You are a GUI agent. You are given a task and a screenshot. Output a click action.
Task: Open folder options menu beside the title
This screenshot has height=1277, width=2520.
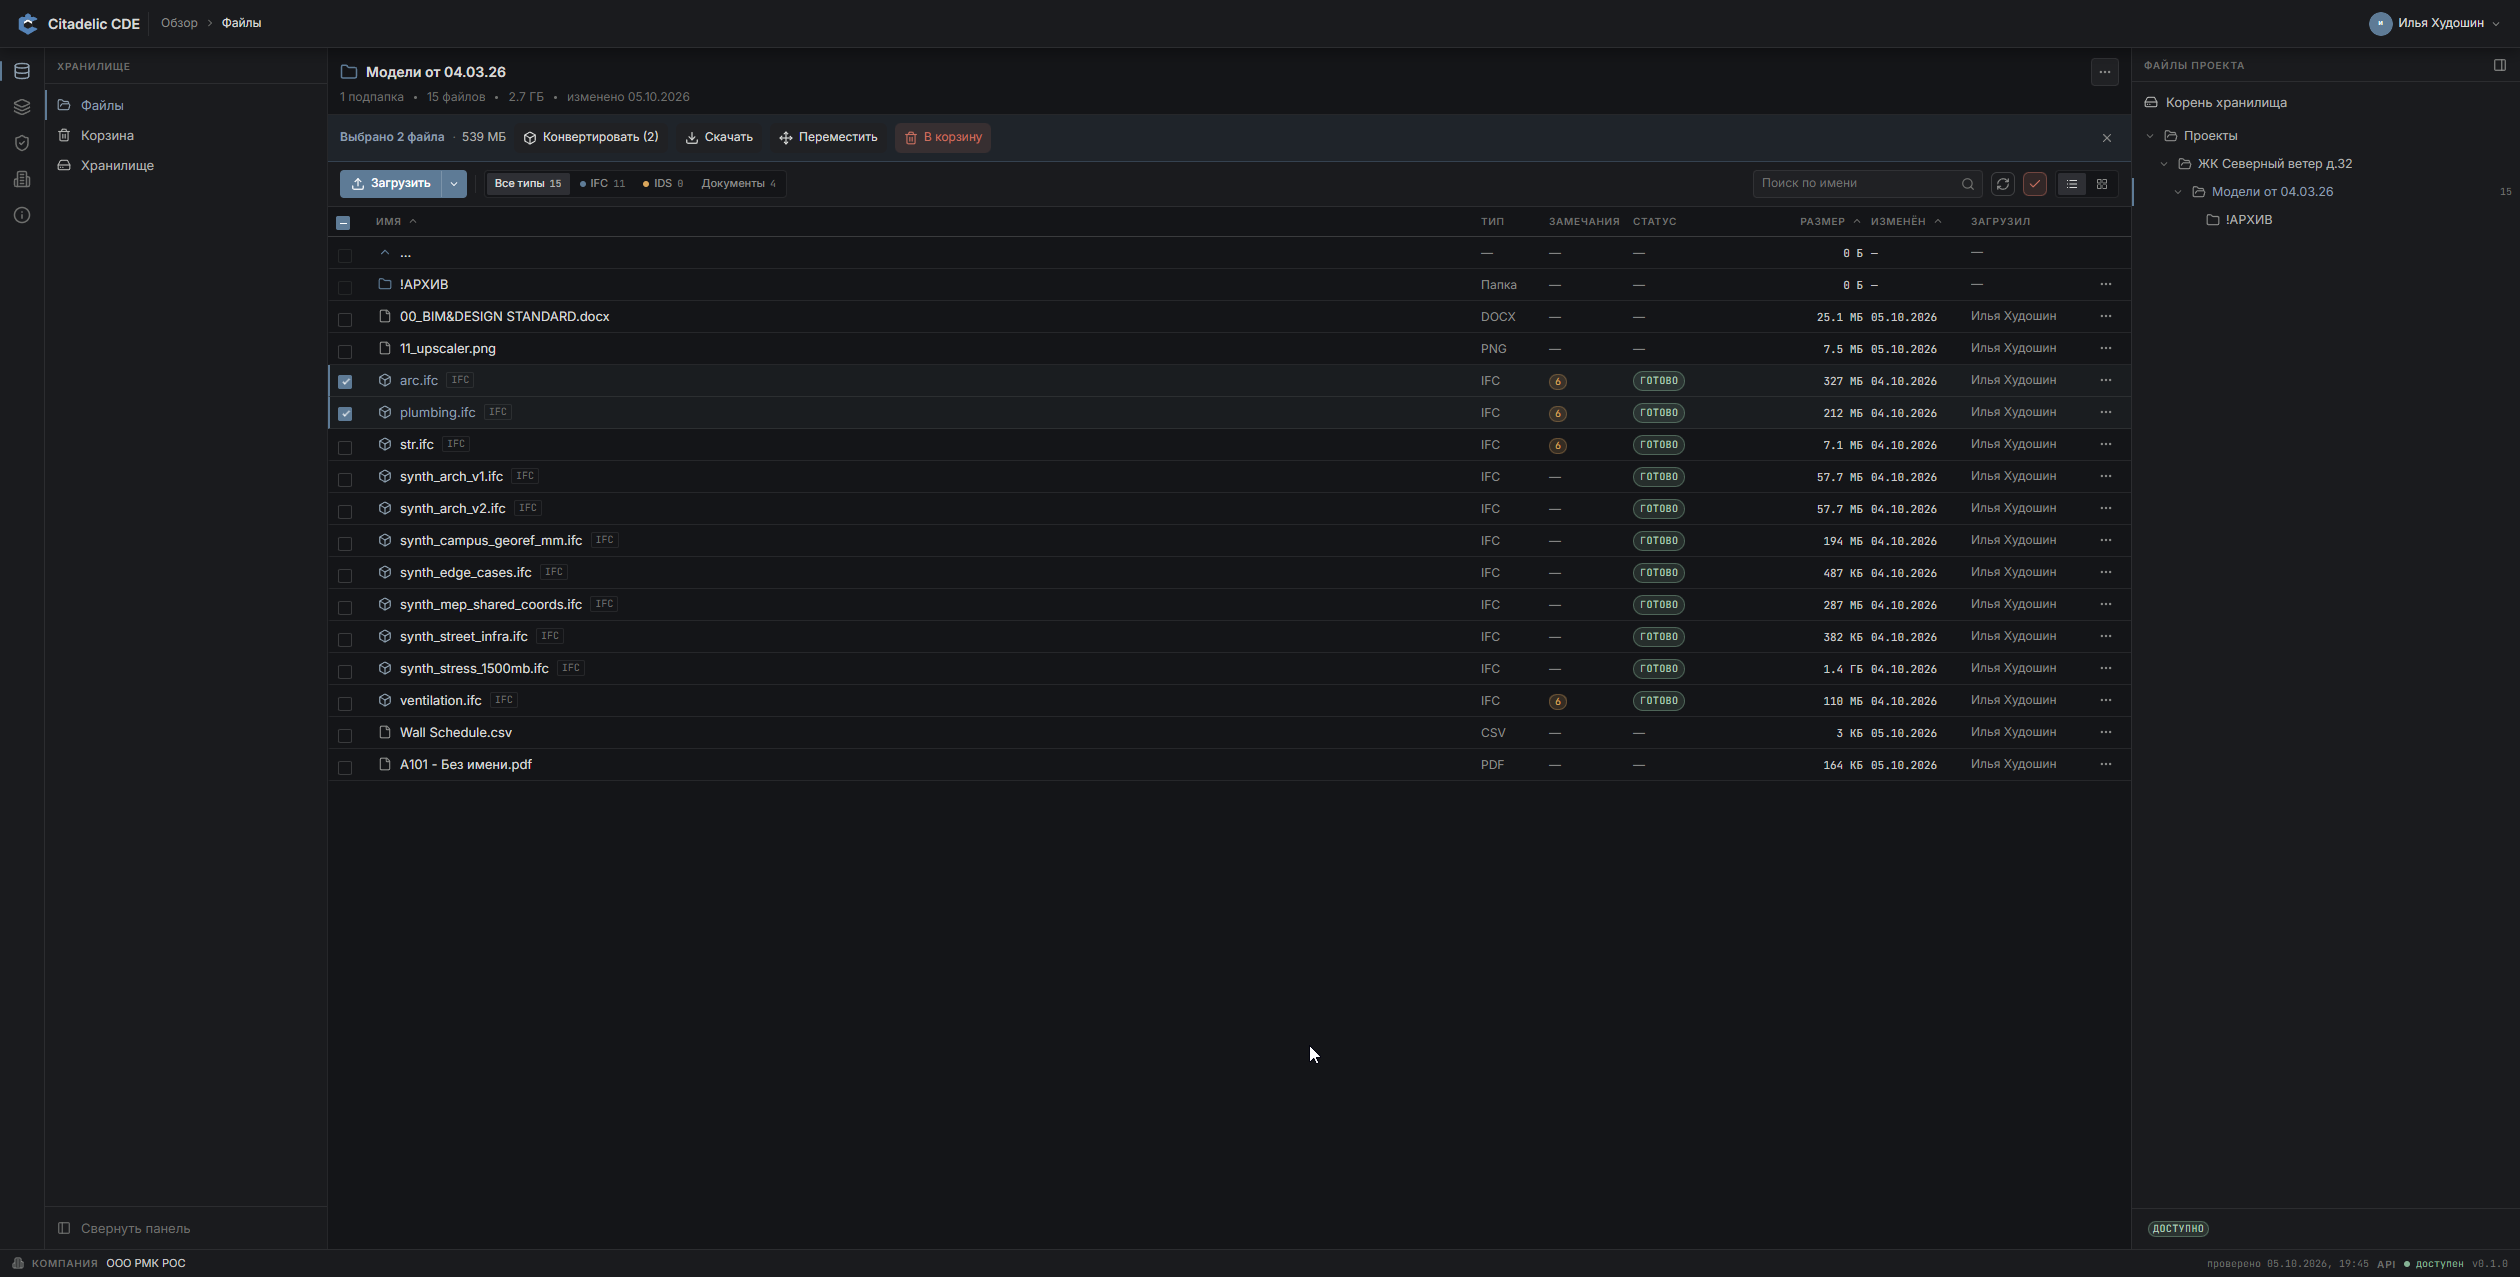(2104, 72)
